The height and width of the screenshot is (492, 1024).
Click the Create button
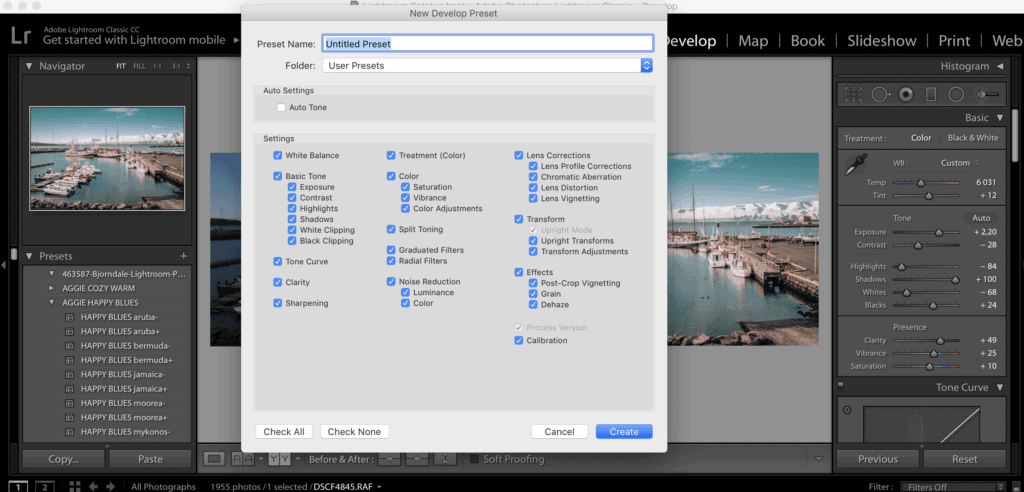click(x=624, y=432)
